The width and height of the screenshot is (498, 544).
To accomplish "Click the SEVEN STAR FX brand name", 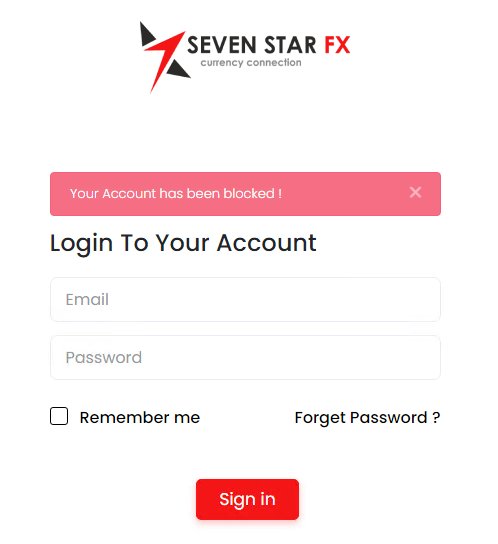I will tap(269, 45).
